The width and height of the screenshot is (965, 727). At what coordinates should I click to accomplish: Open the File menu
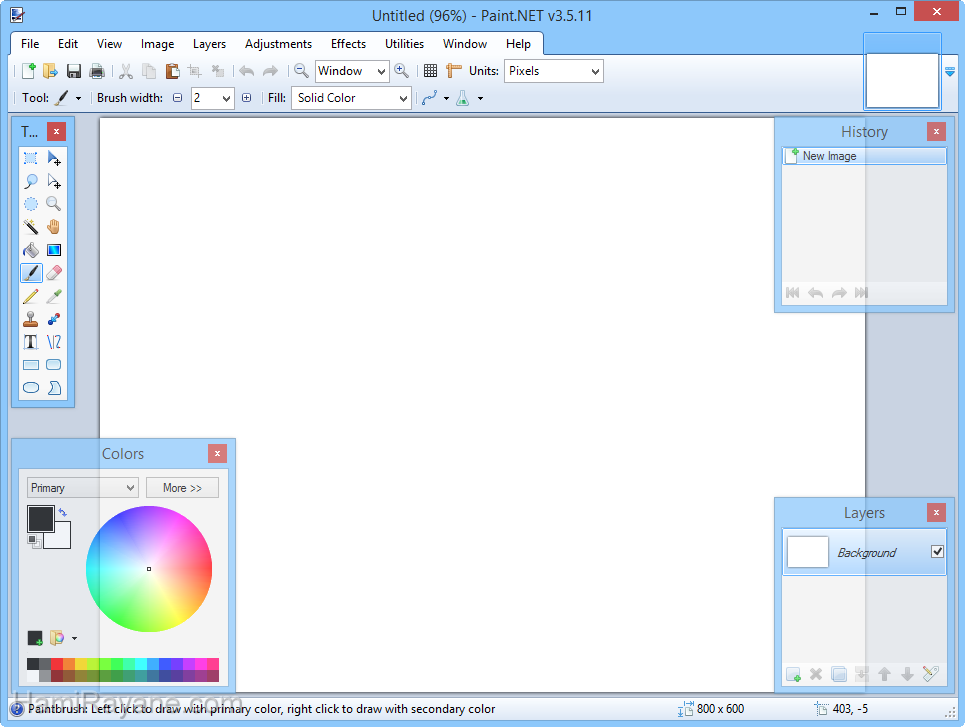pyautogui.click(x=30, y=44)
